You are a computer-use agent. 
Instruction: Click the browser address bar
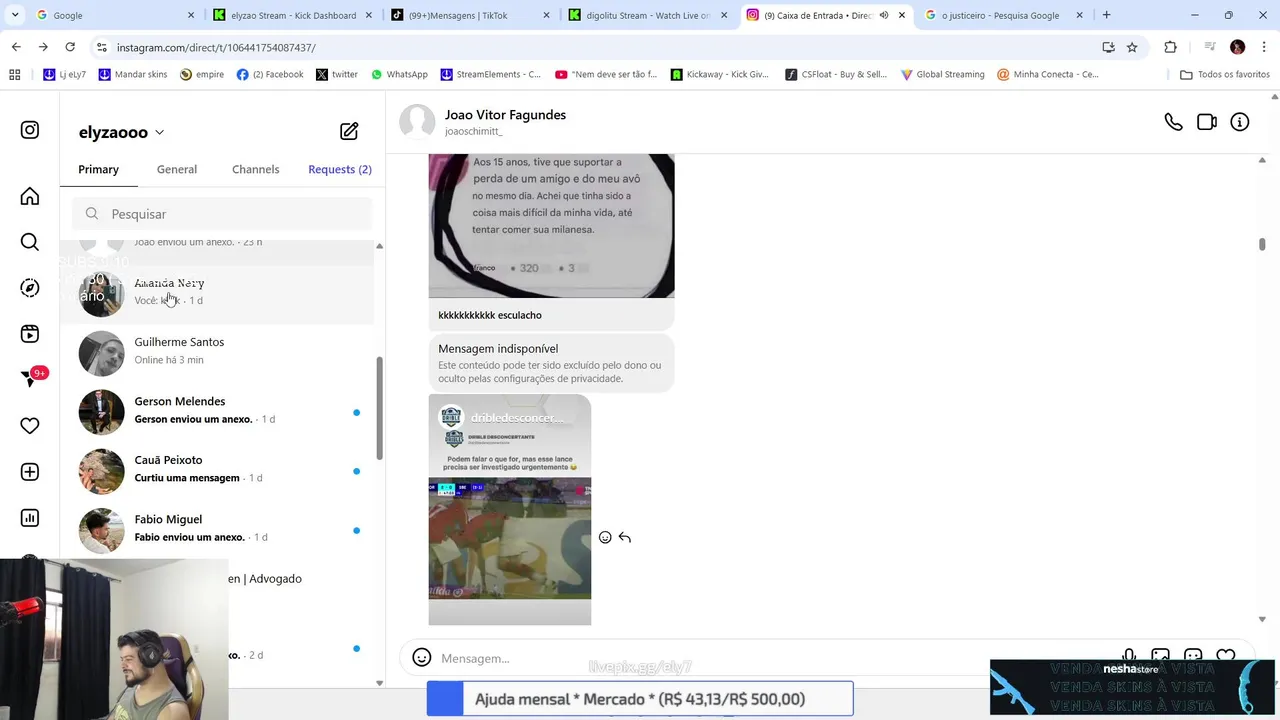coord(600,47)
